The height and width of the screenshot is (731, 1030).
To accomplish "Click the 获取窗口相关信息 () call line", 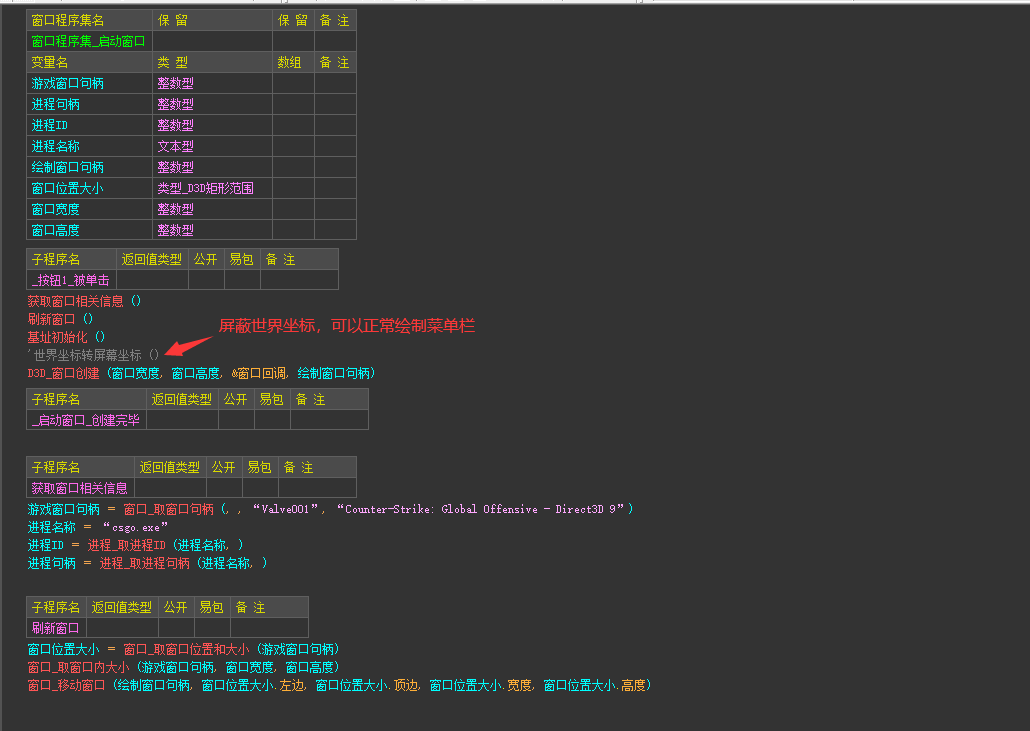I will [84, 301].
